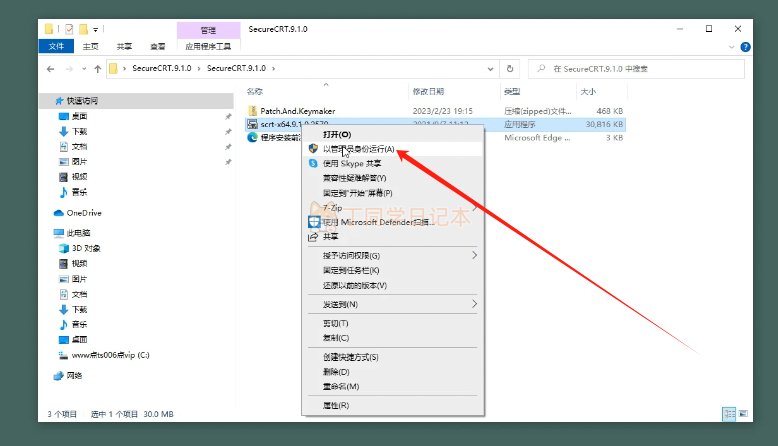Click the scrt-x64 installer file icon
Screen dimensions: 778x446
253,124
